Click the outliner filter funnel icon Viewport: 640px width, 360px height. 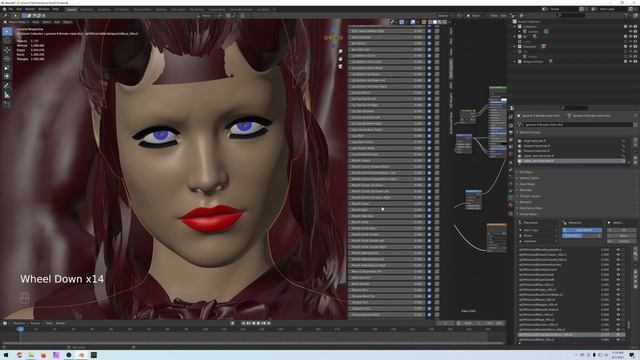point(627,16)
